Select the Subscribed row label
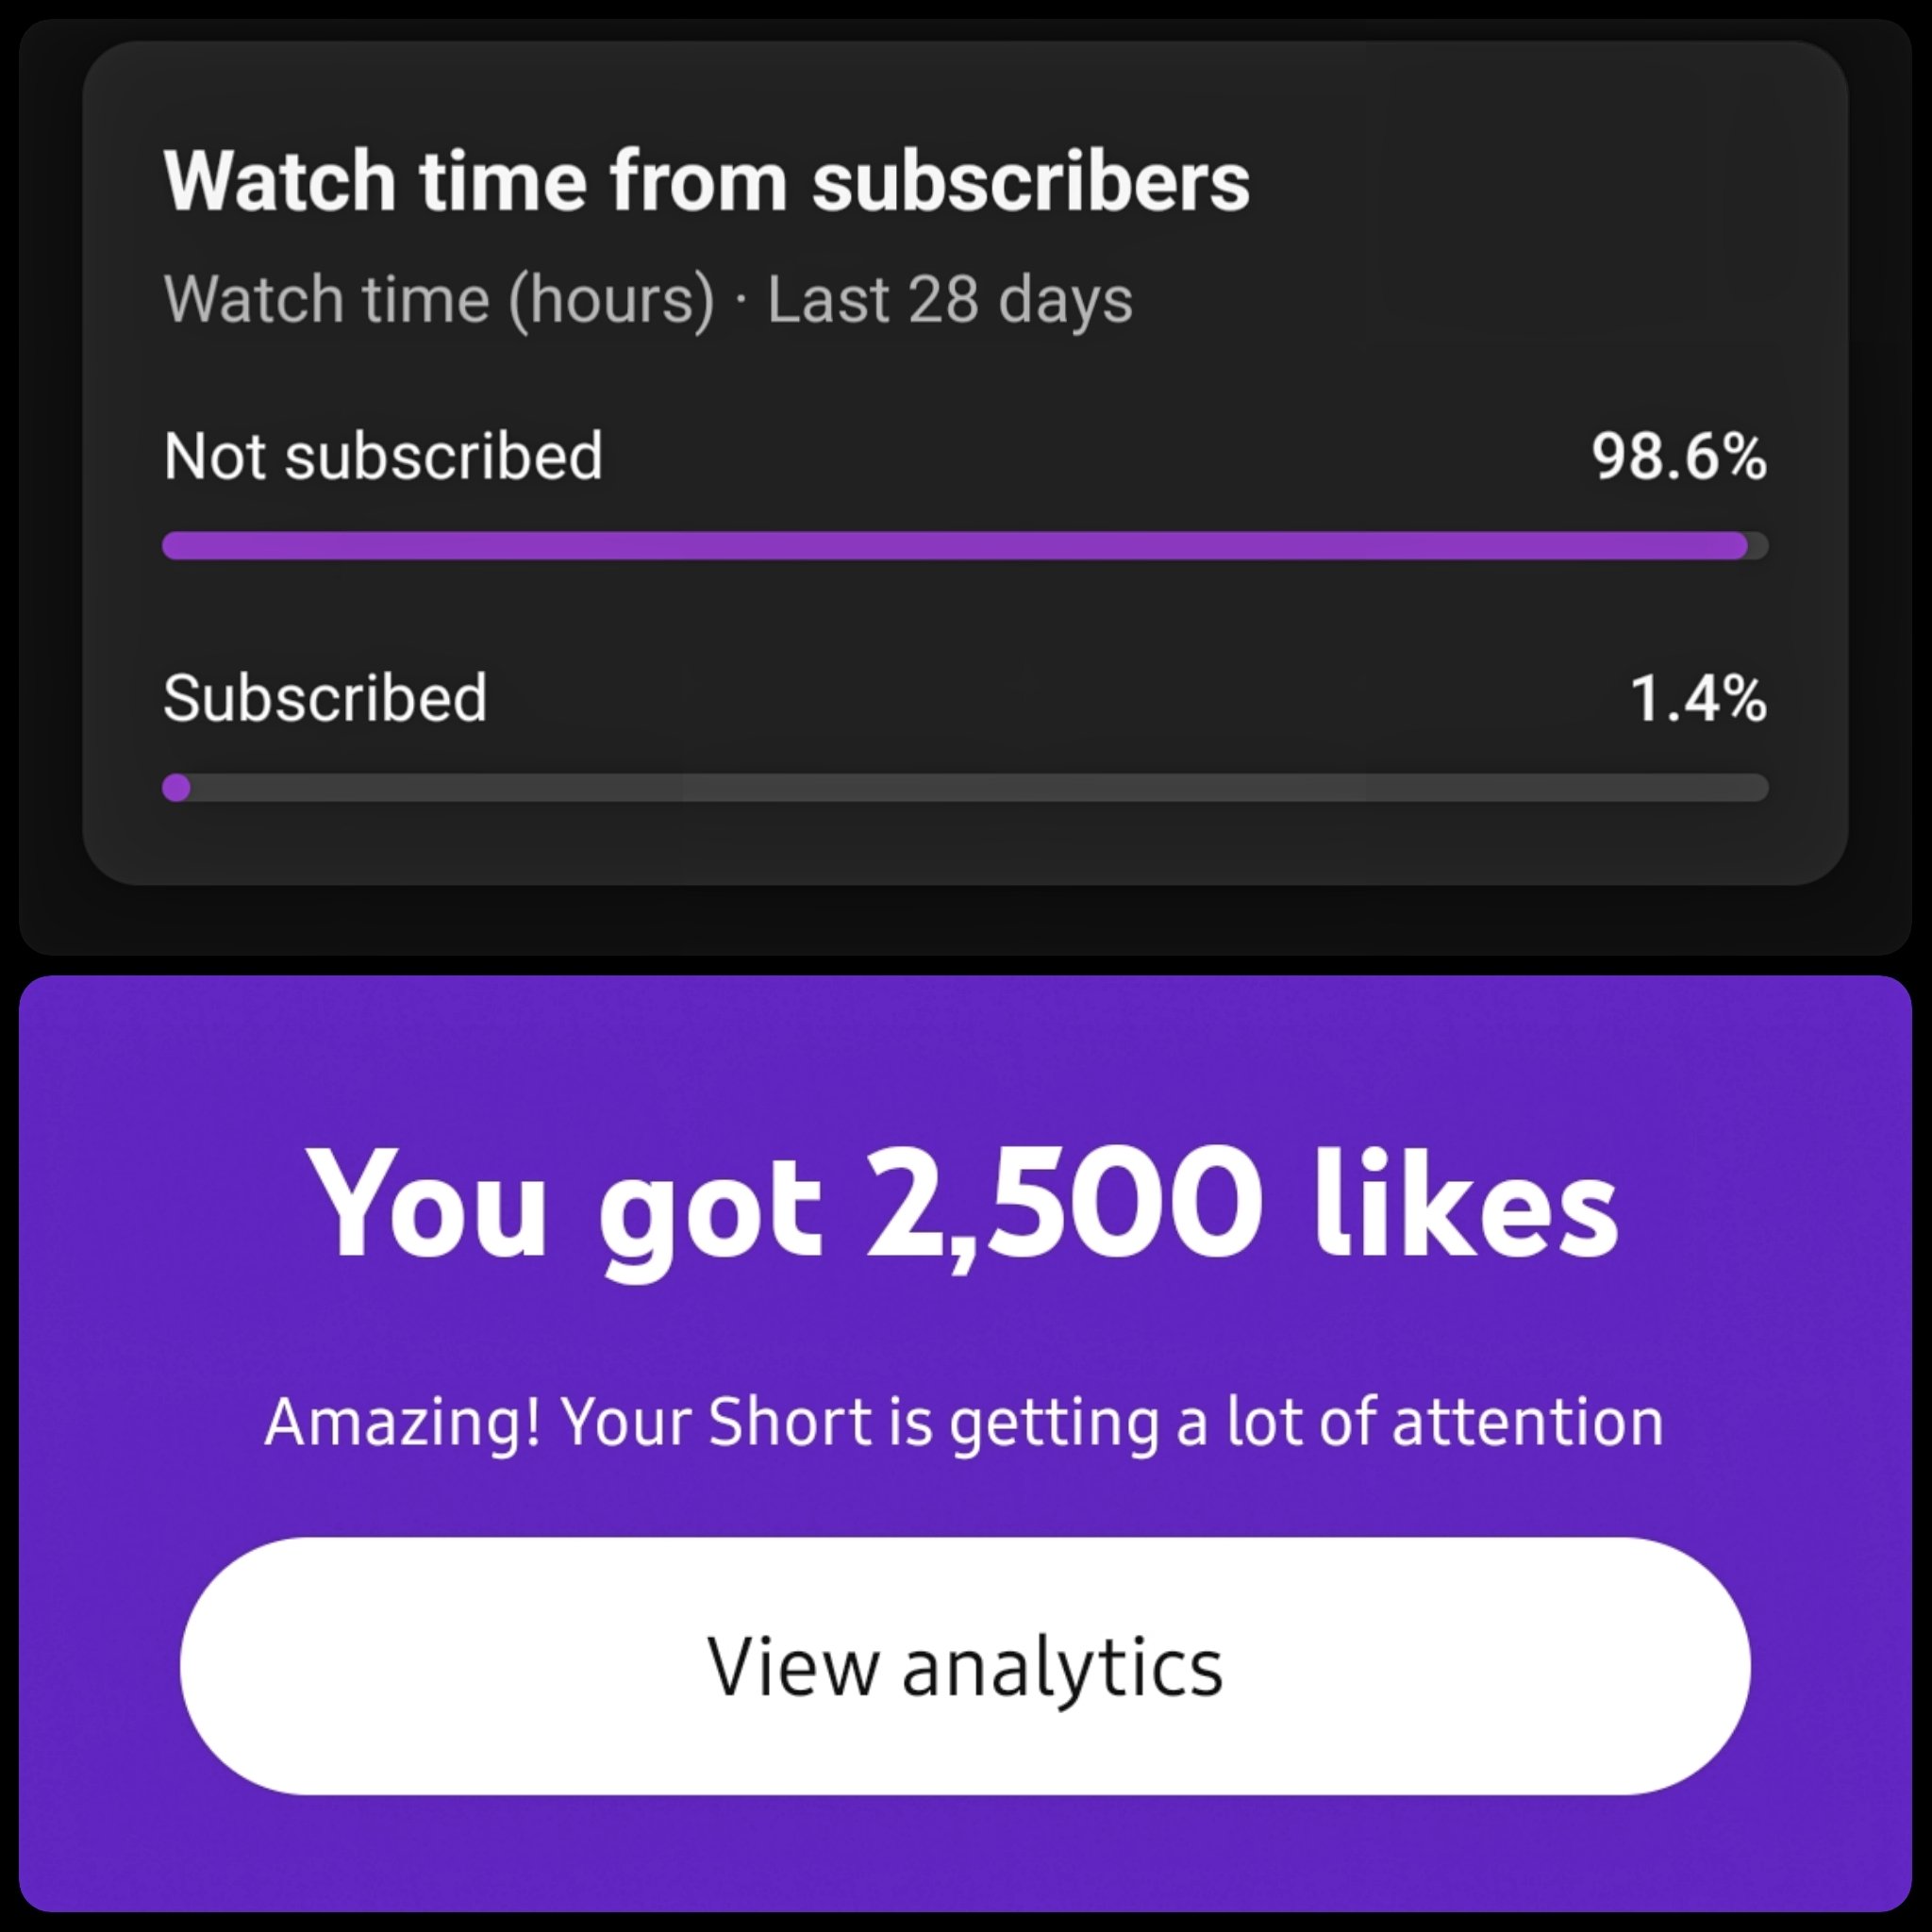1932x1932 pixels. [325, 697]
